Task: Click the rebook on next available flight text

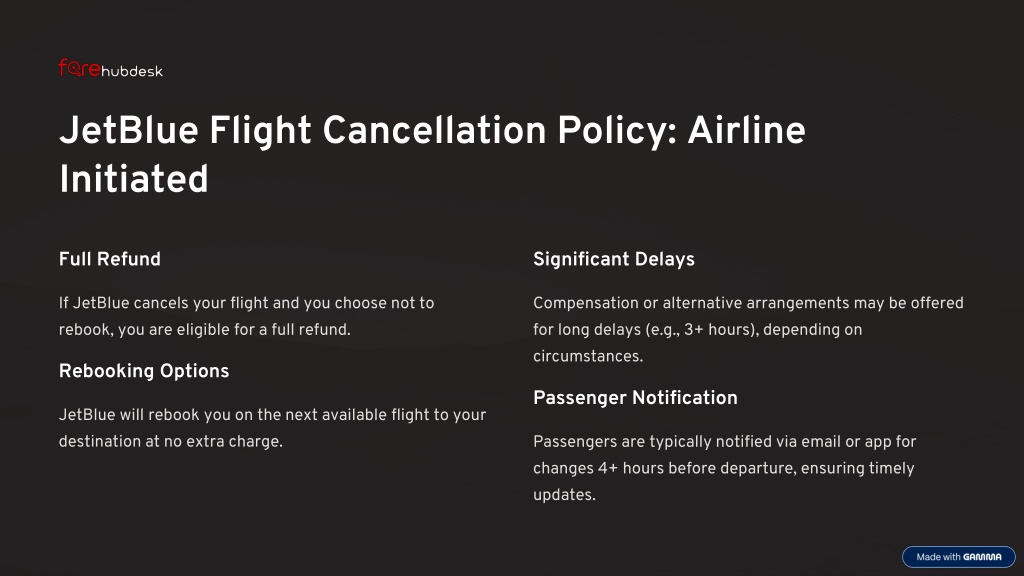Action: point(272,428)
